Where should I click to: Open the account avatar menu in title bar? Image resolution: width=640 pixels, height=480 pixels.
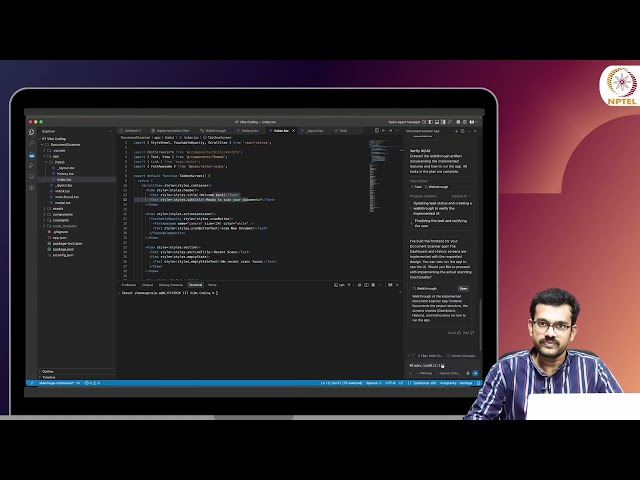coord(472,122)
